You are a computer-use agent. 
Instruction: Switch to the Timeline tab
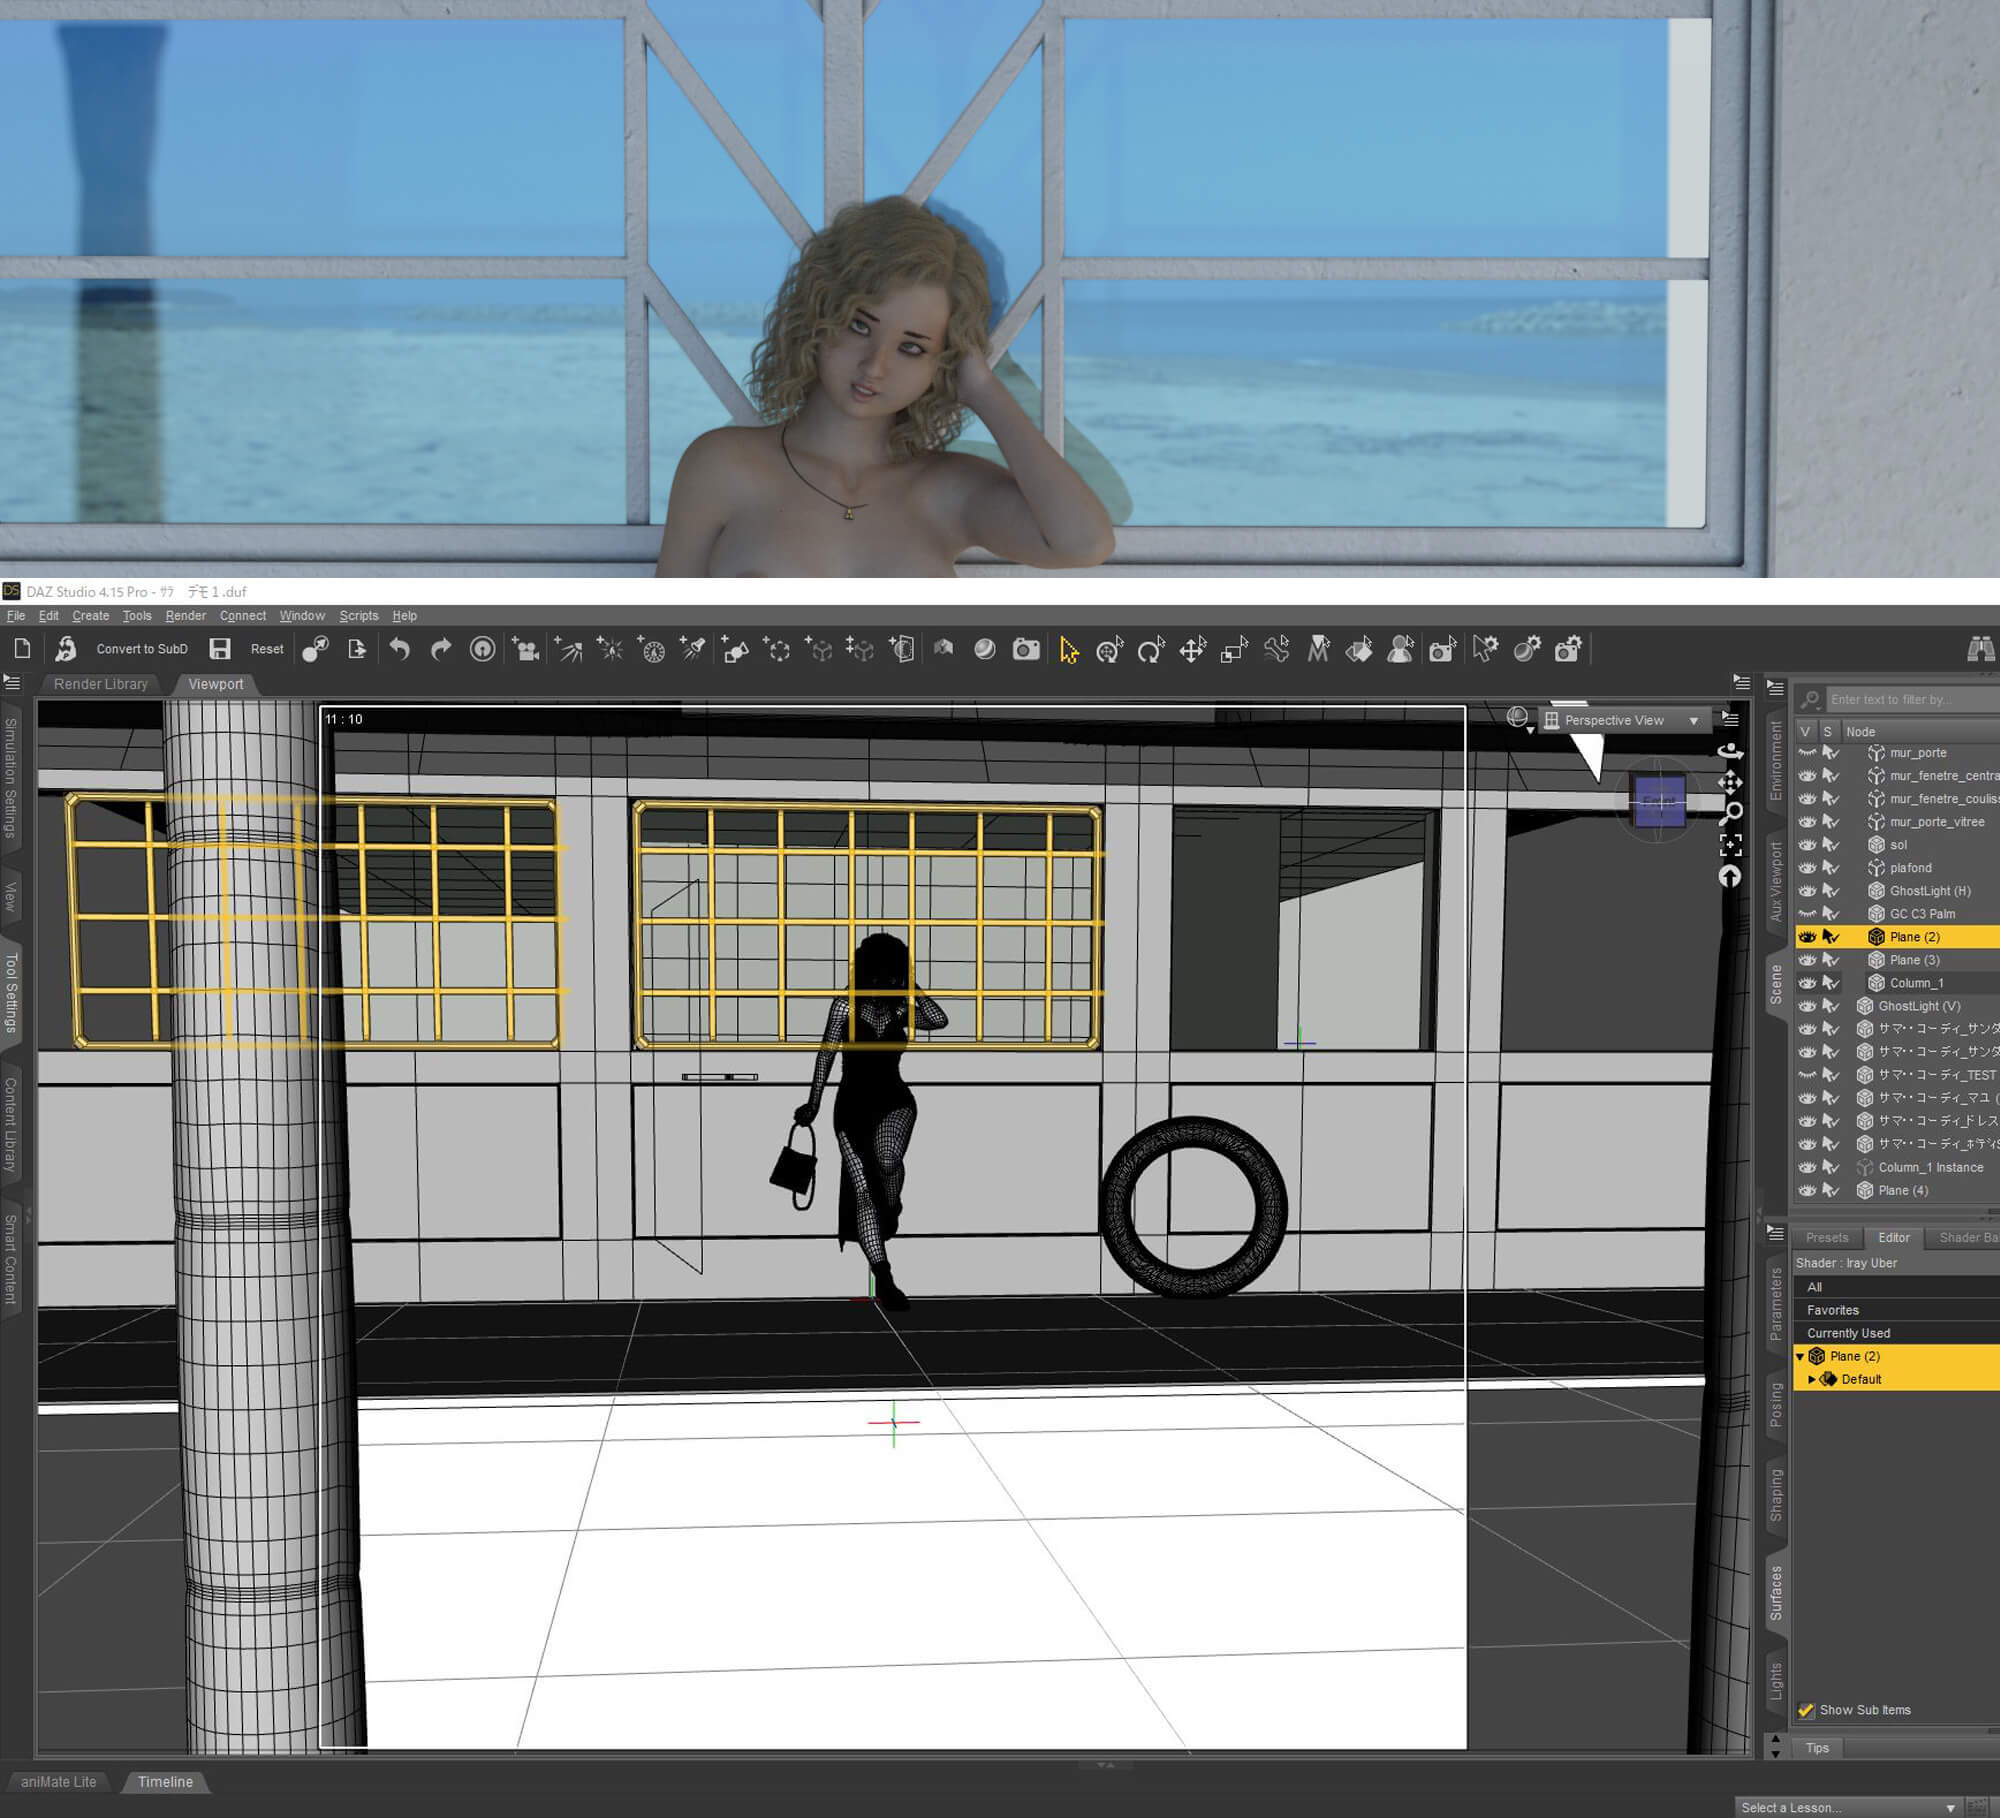point(165,1782)
